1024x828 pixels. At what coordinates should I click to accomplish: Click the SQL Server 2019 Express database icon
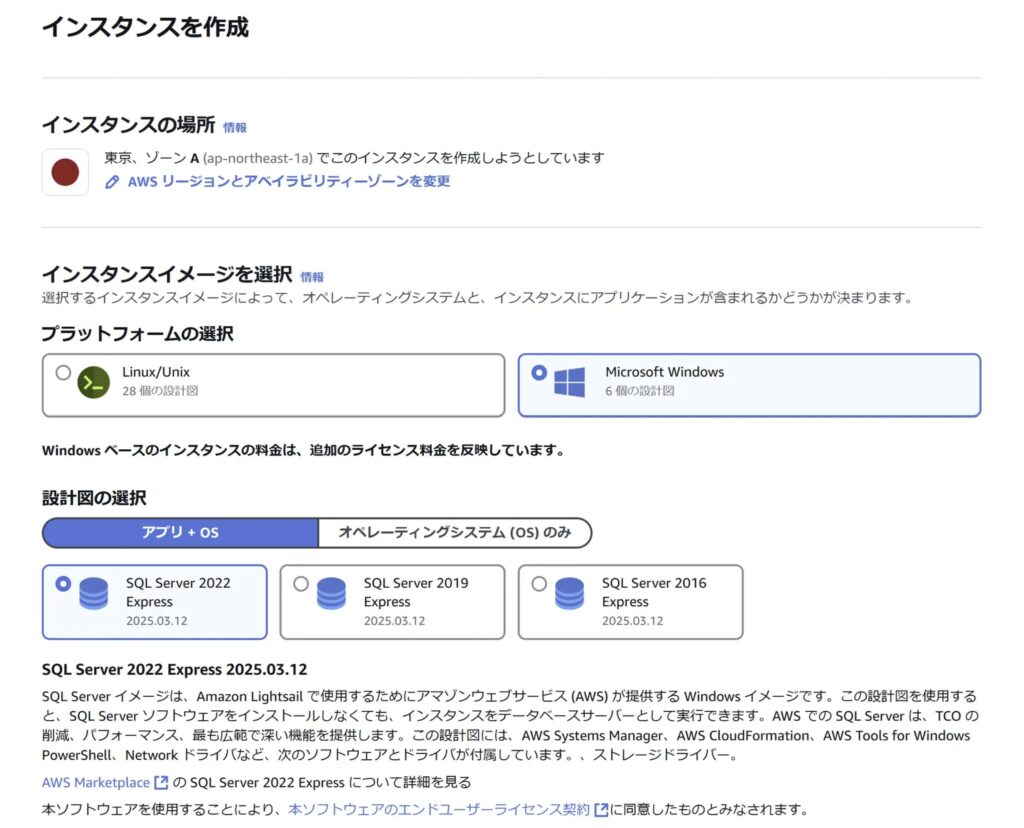[331, 593]
